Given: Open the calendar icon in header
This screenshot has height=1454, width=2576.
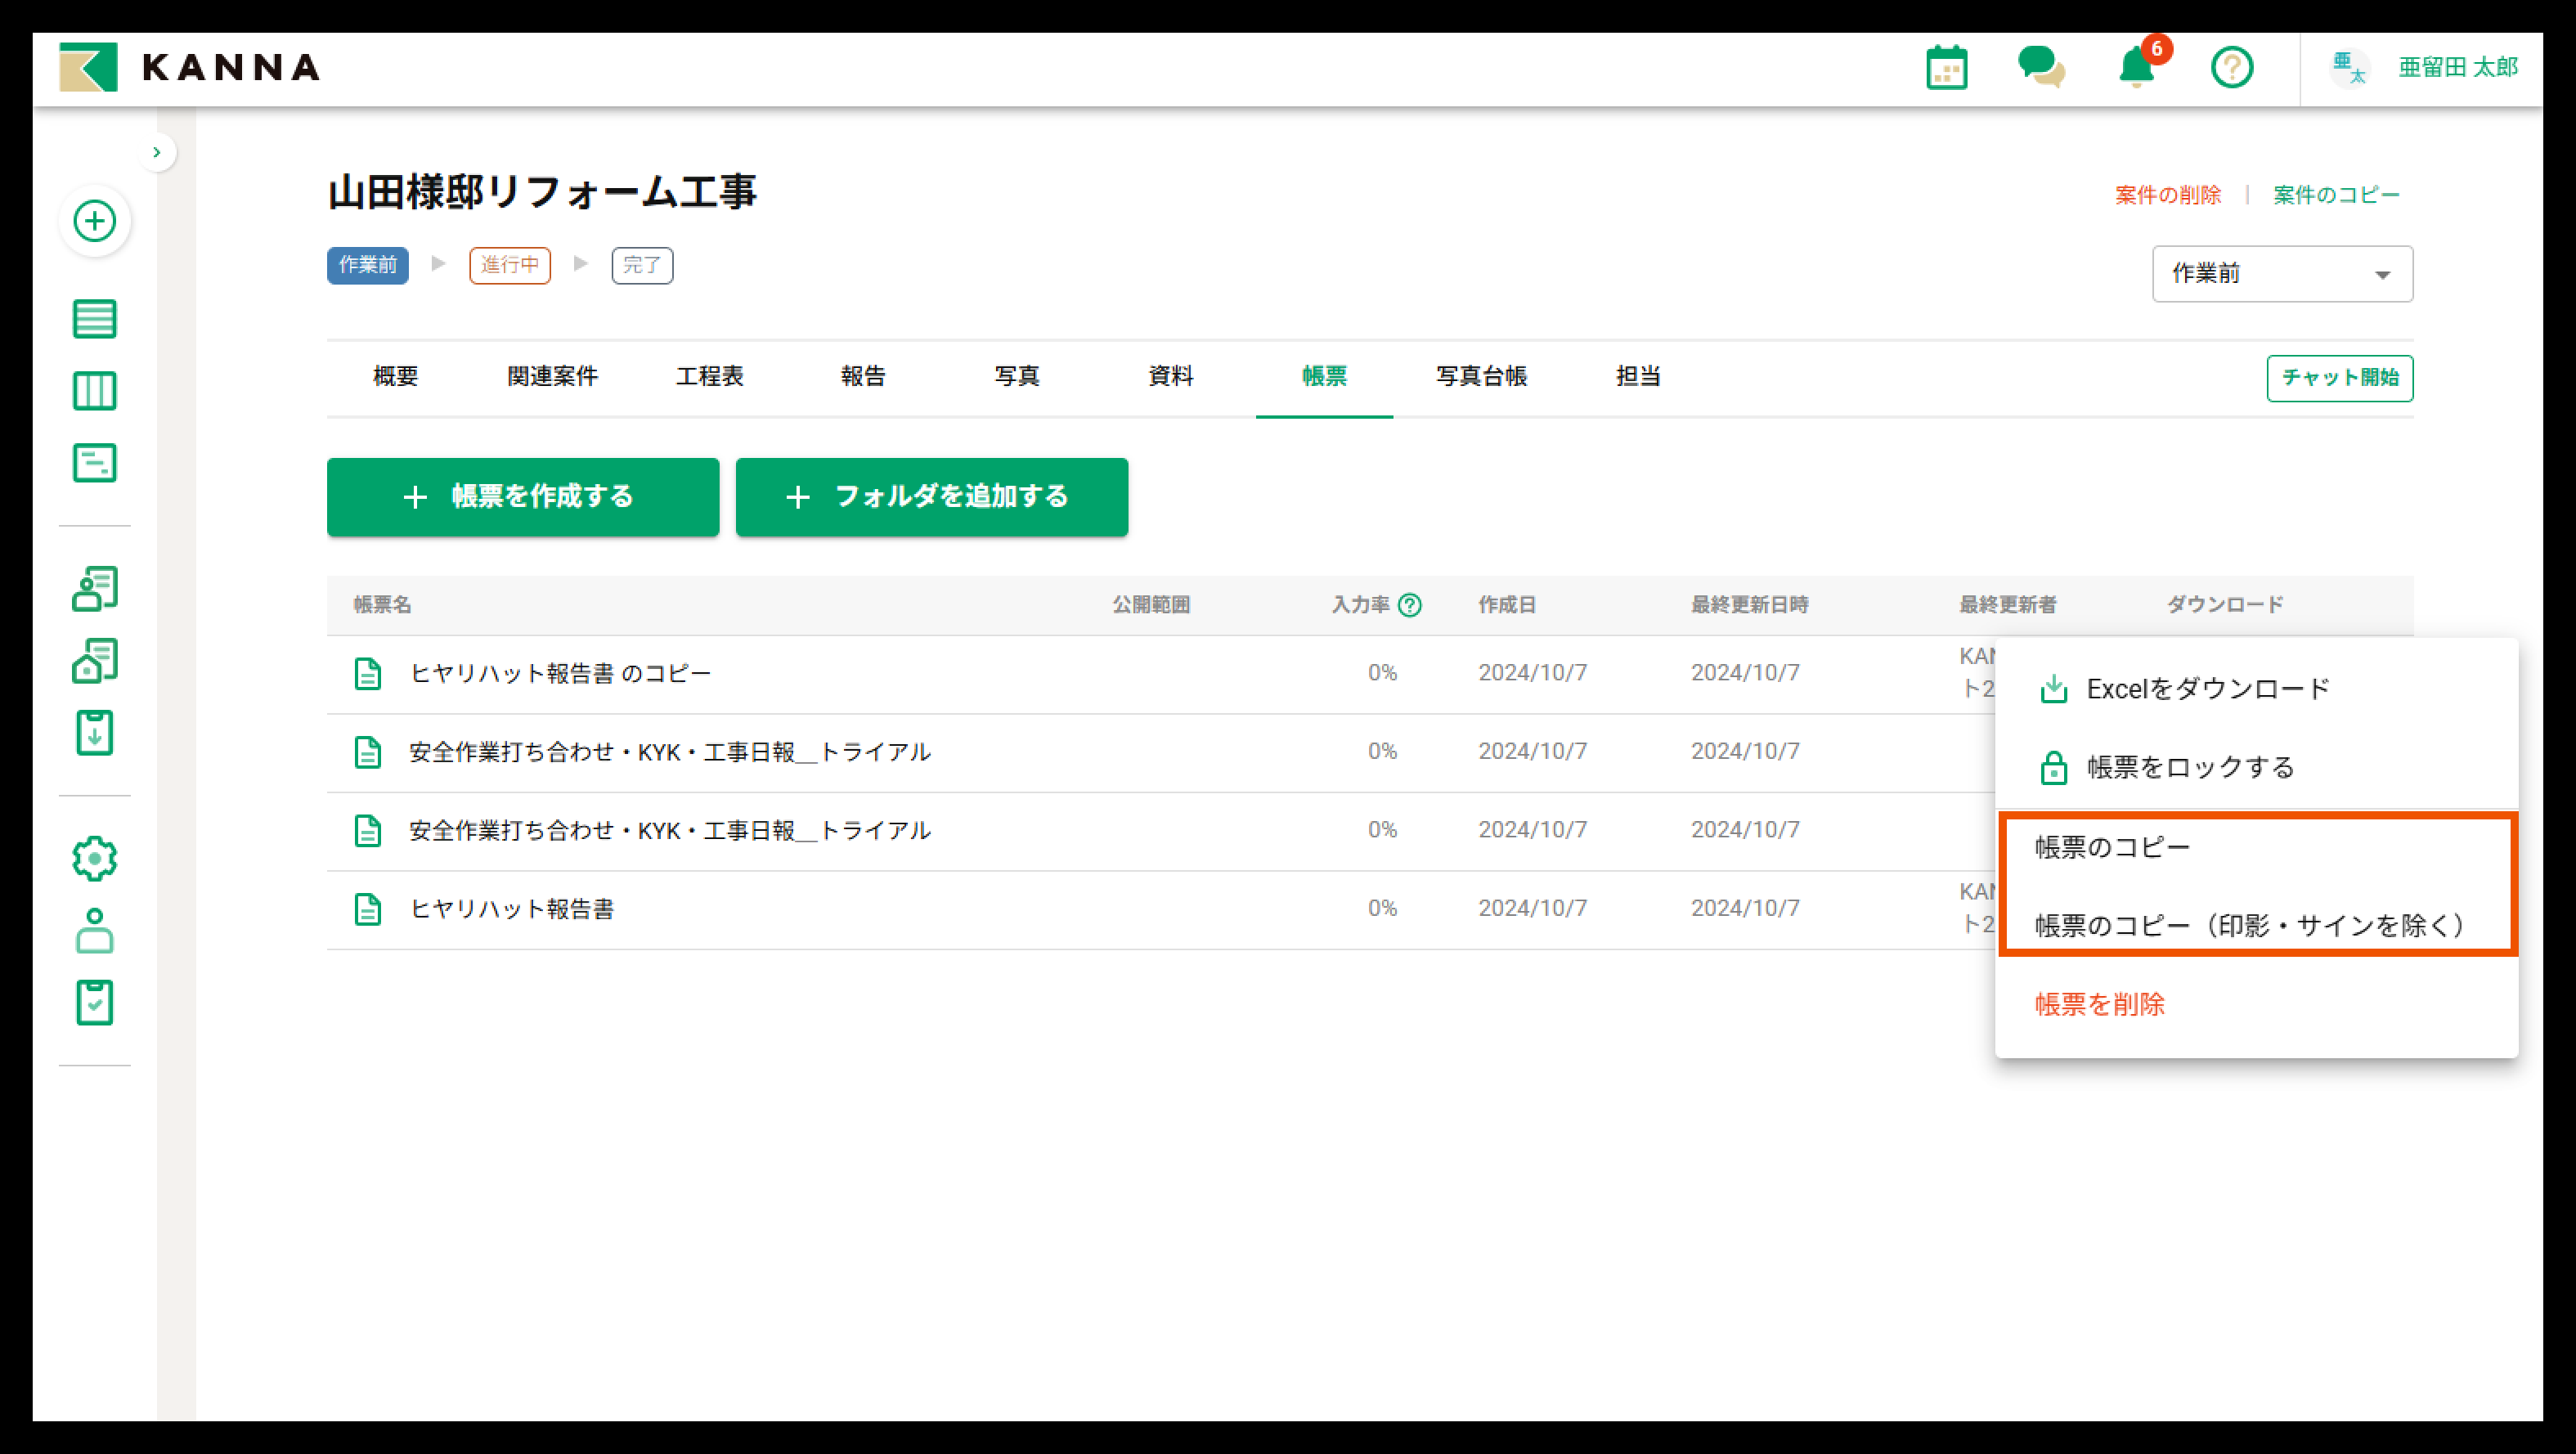Looking at the screenshot, I should pos(1946,68).
